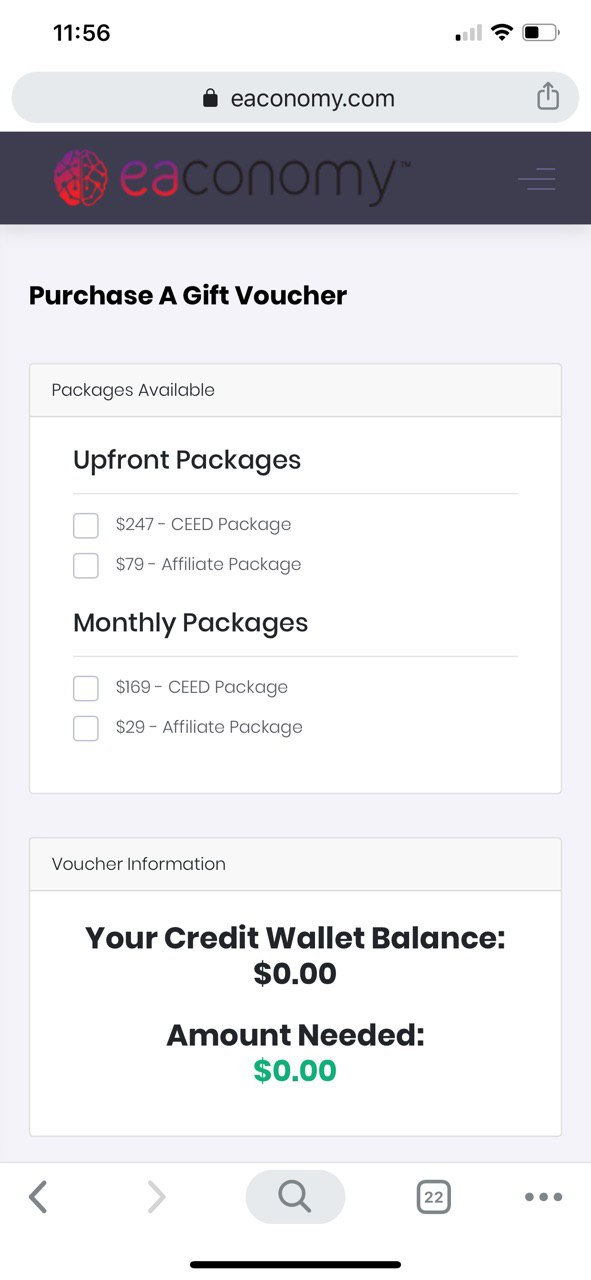Tap the padlock icon beside eaconomy.com
Image resolution: width=591 pixels, height=1280 pixels.
click(x=210, y=98)
